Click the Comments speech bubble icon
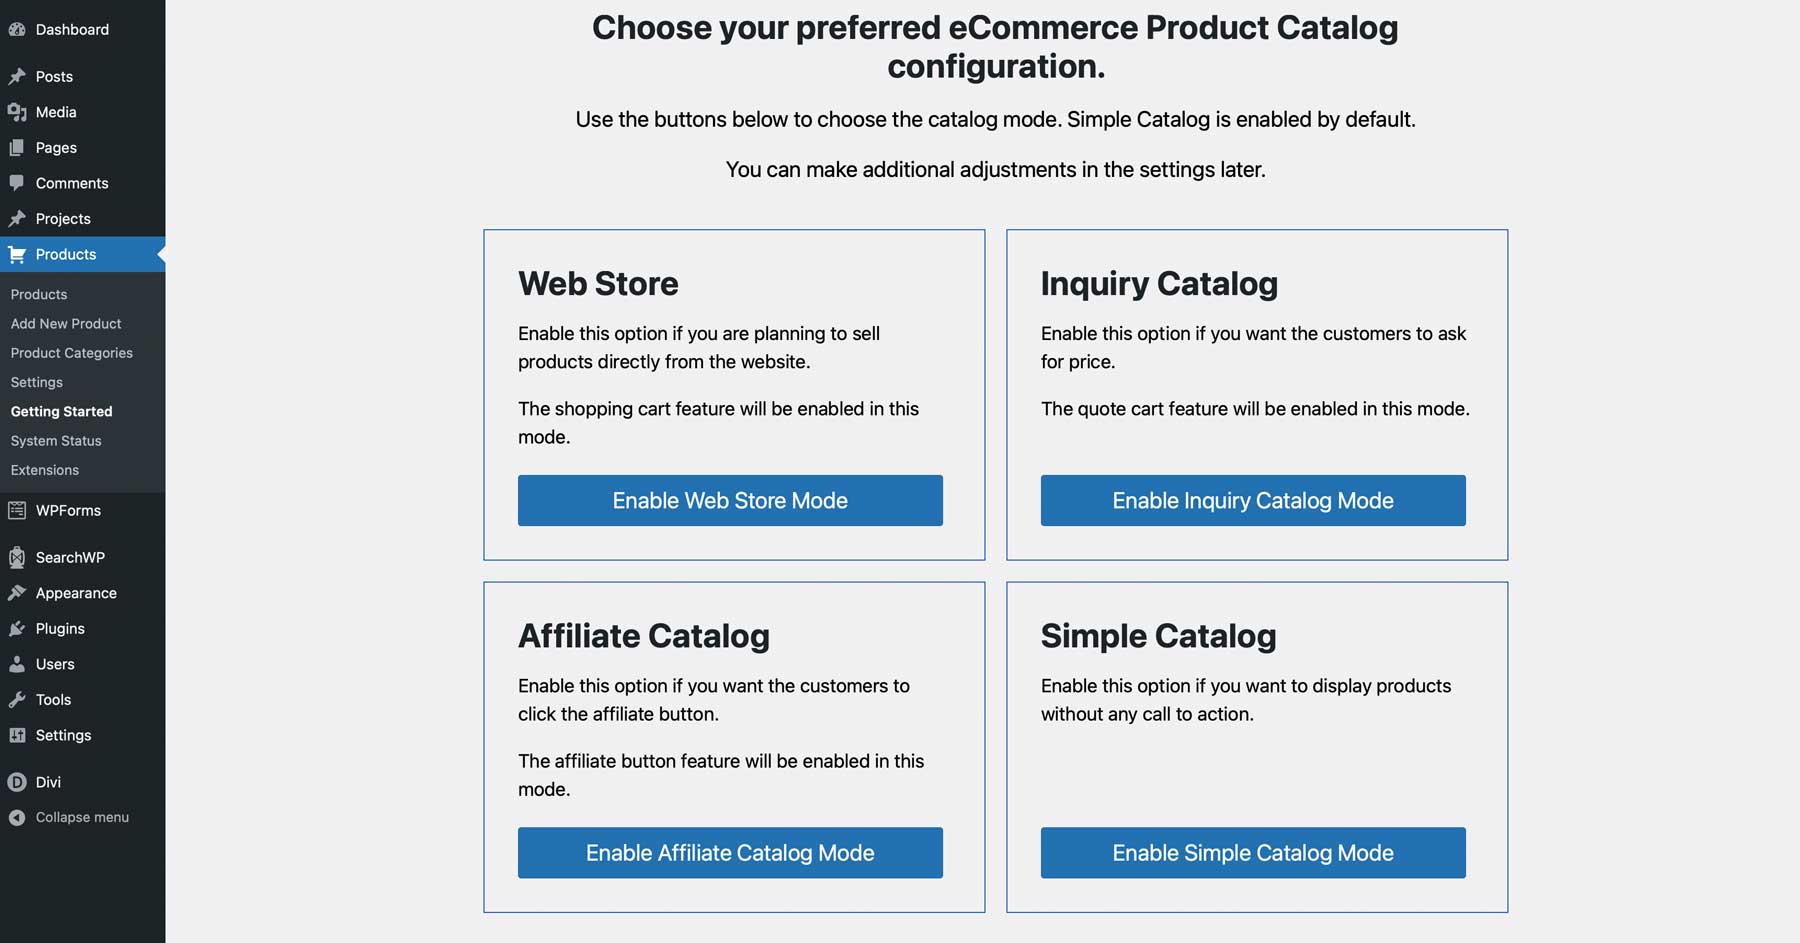The width and height of the screenshot is (1800, 943). pyautogui.click(x=17, y=183)
